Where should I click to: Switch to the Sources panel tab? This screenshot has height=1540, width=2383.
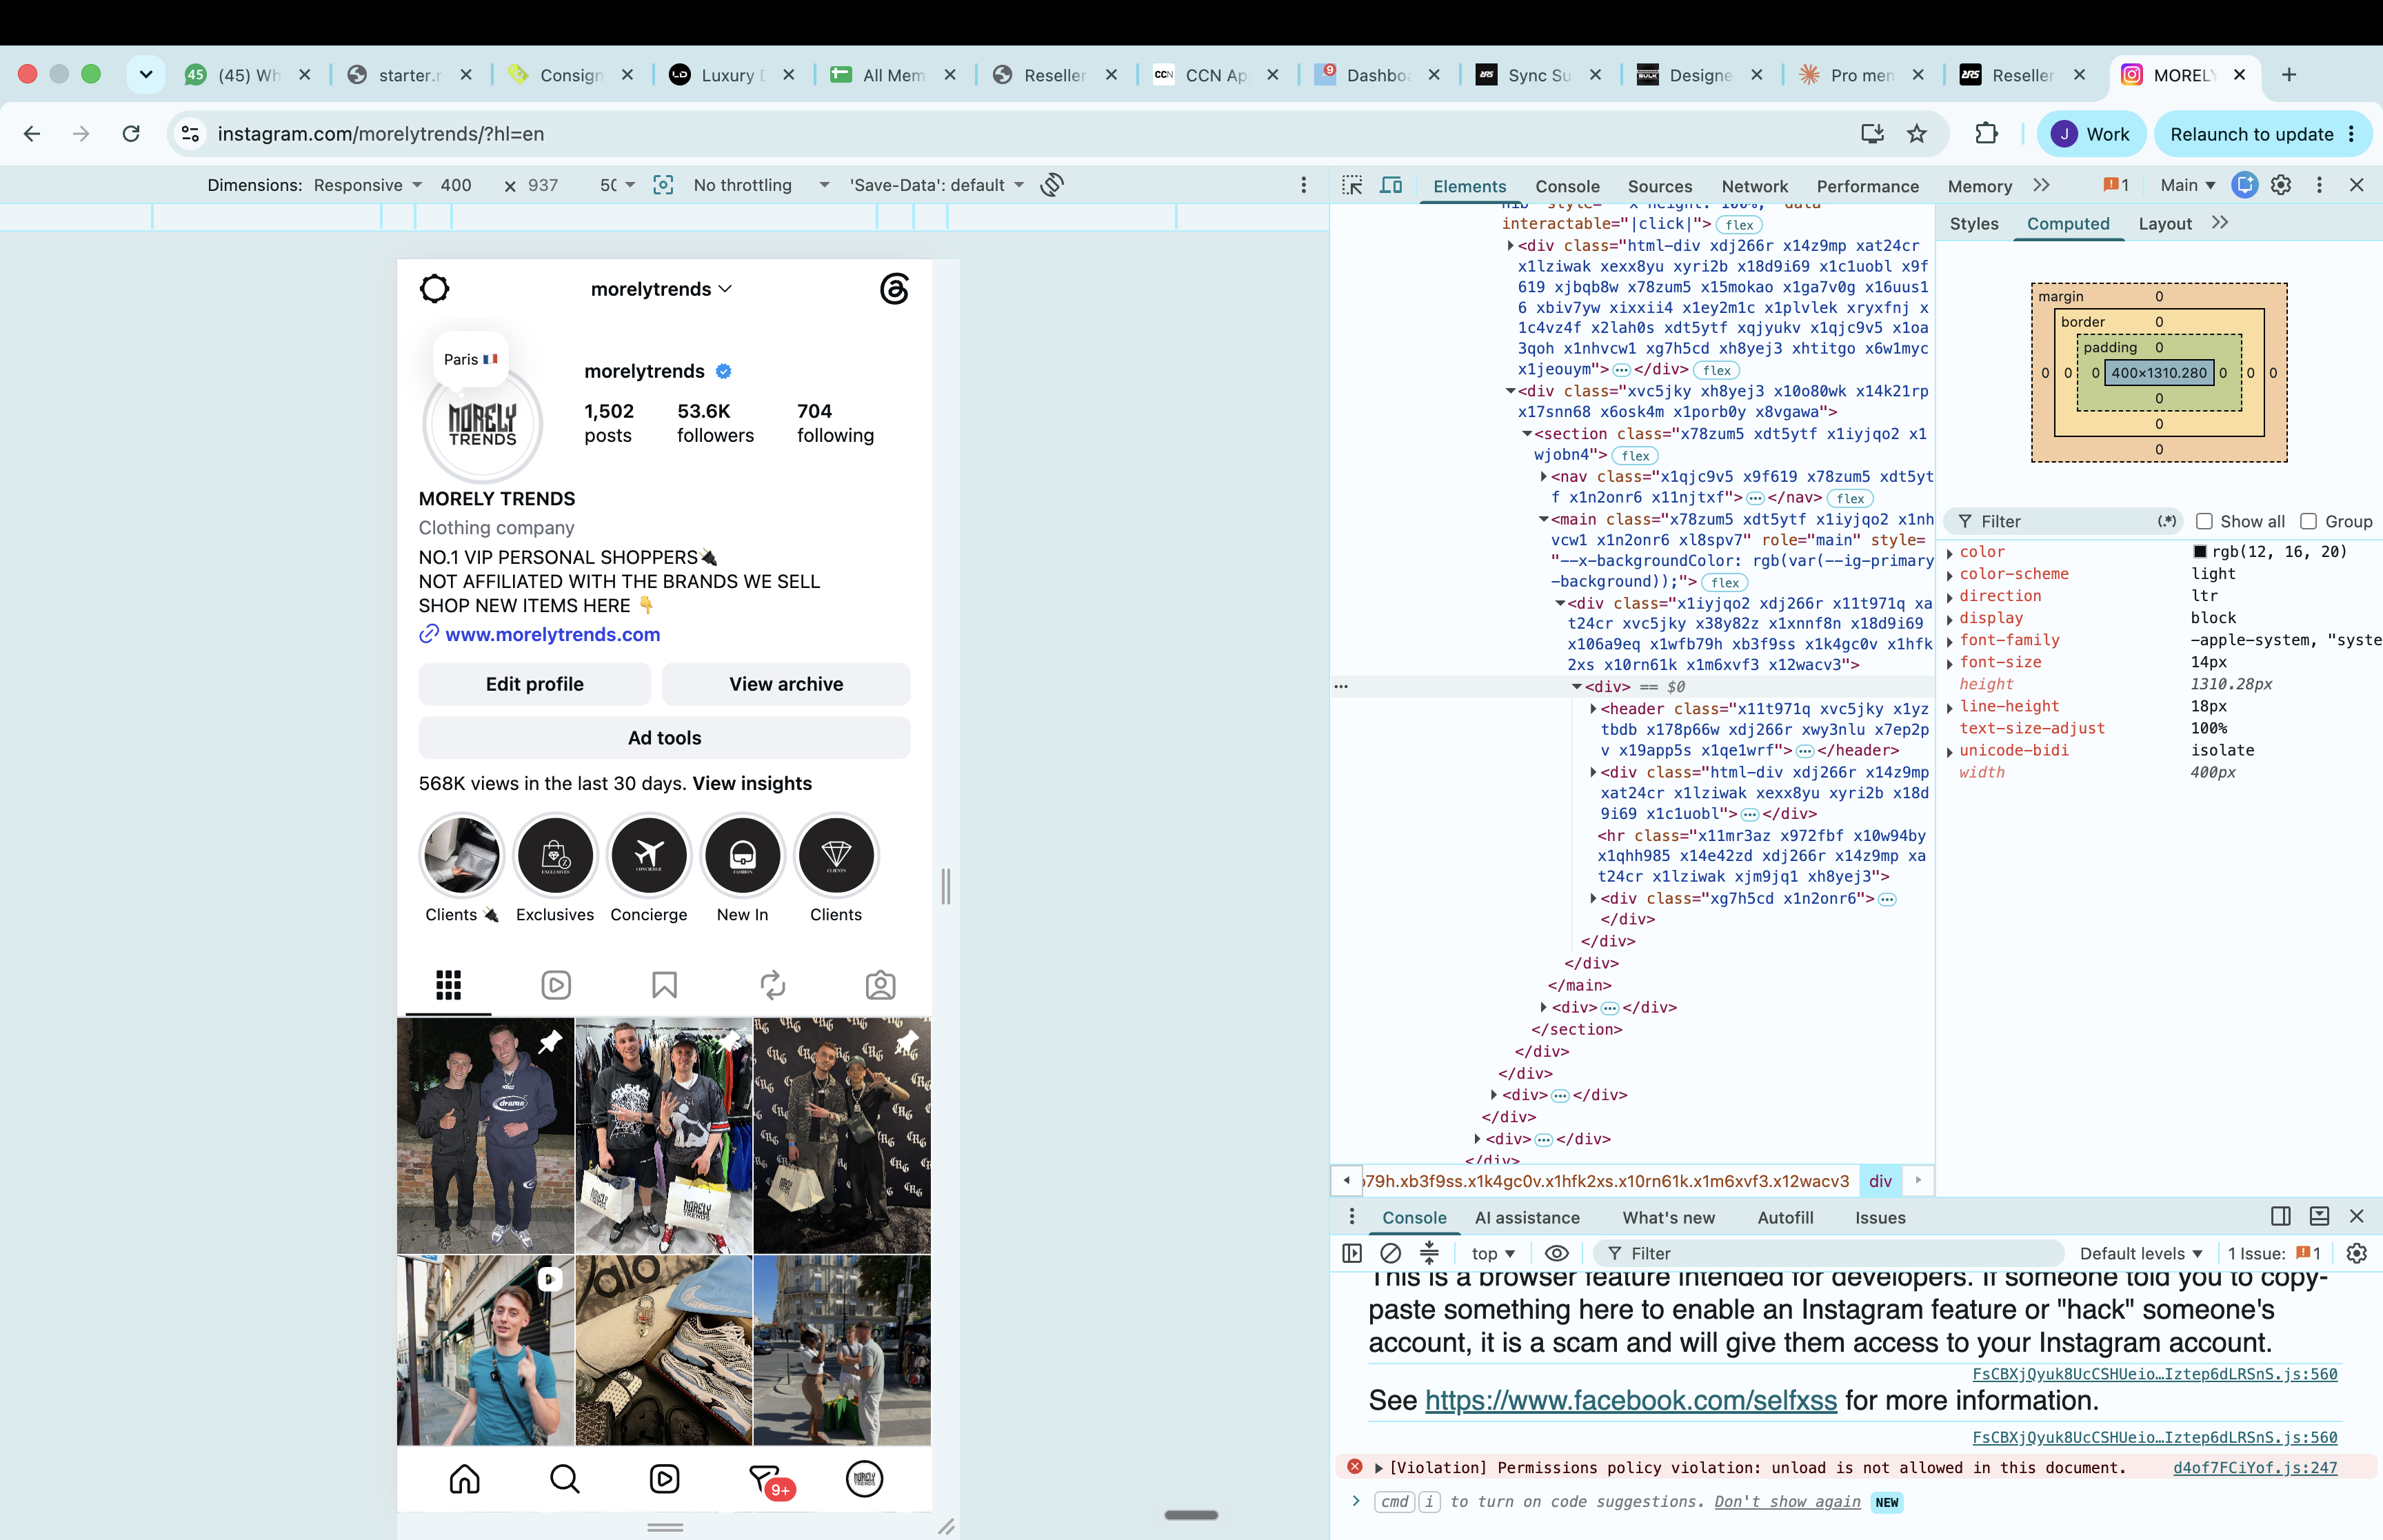coord(1659,186)
